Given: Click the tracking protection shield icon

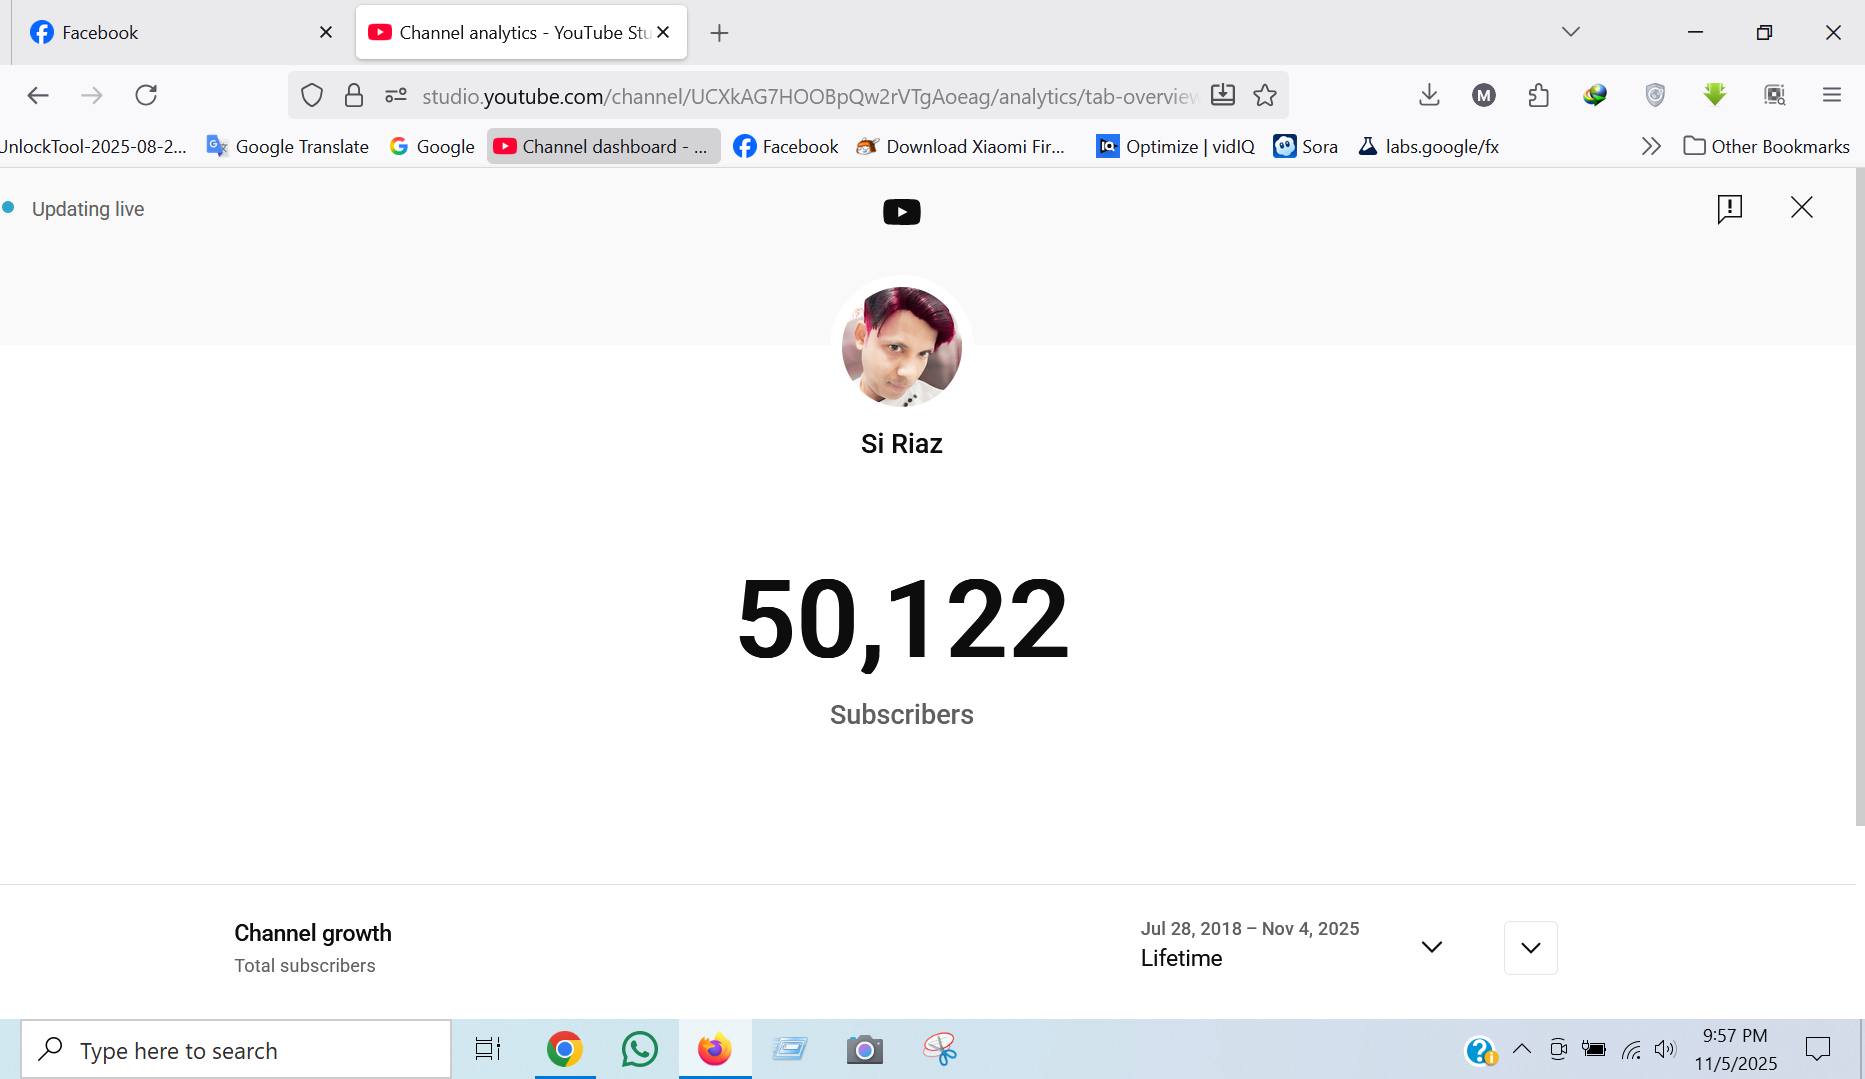Looking at the screenshot, I should pyautogui.click(x=312, y=95).
